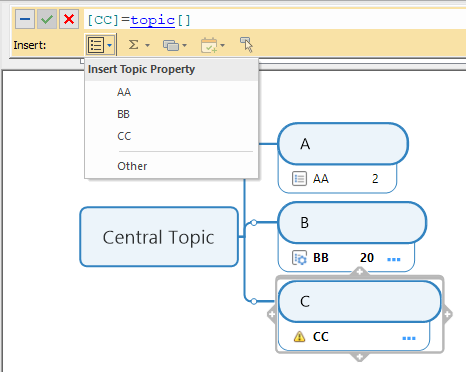466x372 pixels.
Task: Add subtopic right of C plus handle
Action: tap(447, 314)
